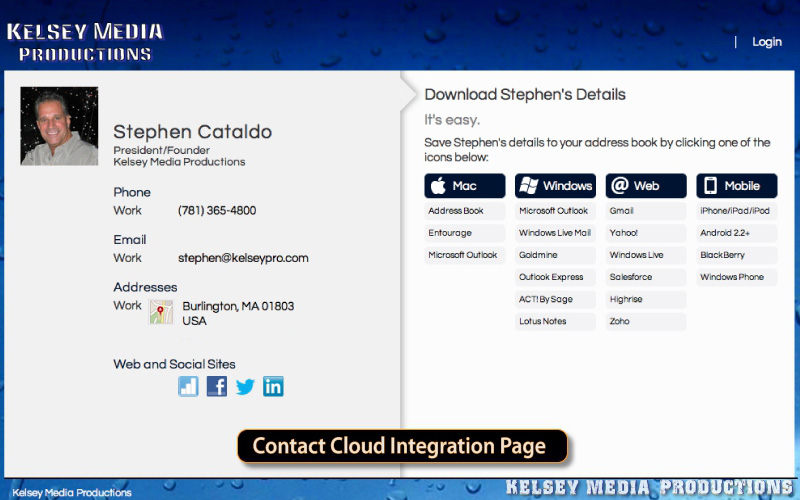Click the Mobile category header
Image resolution: width=800 pixels, height=500 pixels.
(x=737, y=186)
